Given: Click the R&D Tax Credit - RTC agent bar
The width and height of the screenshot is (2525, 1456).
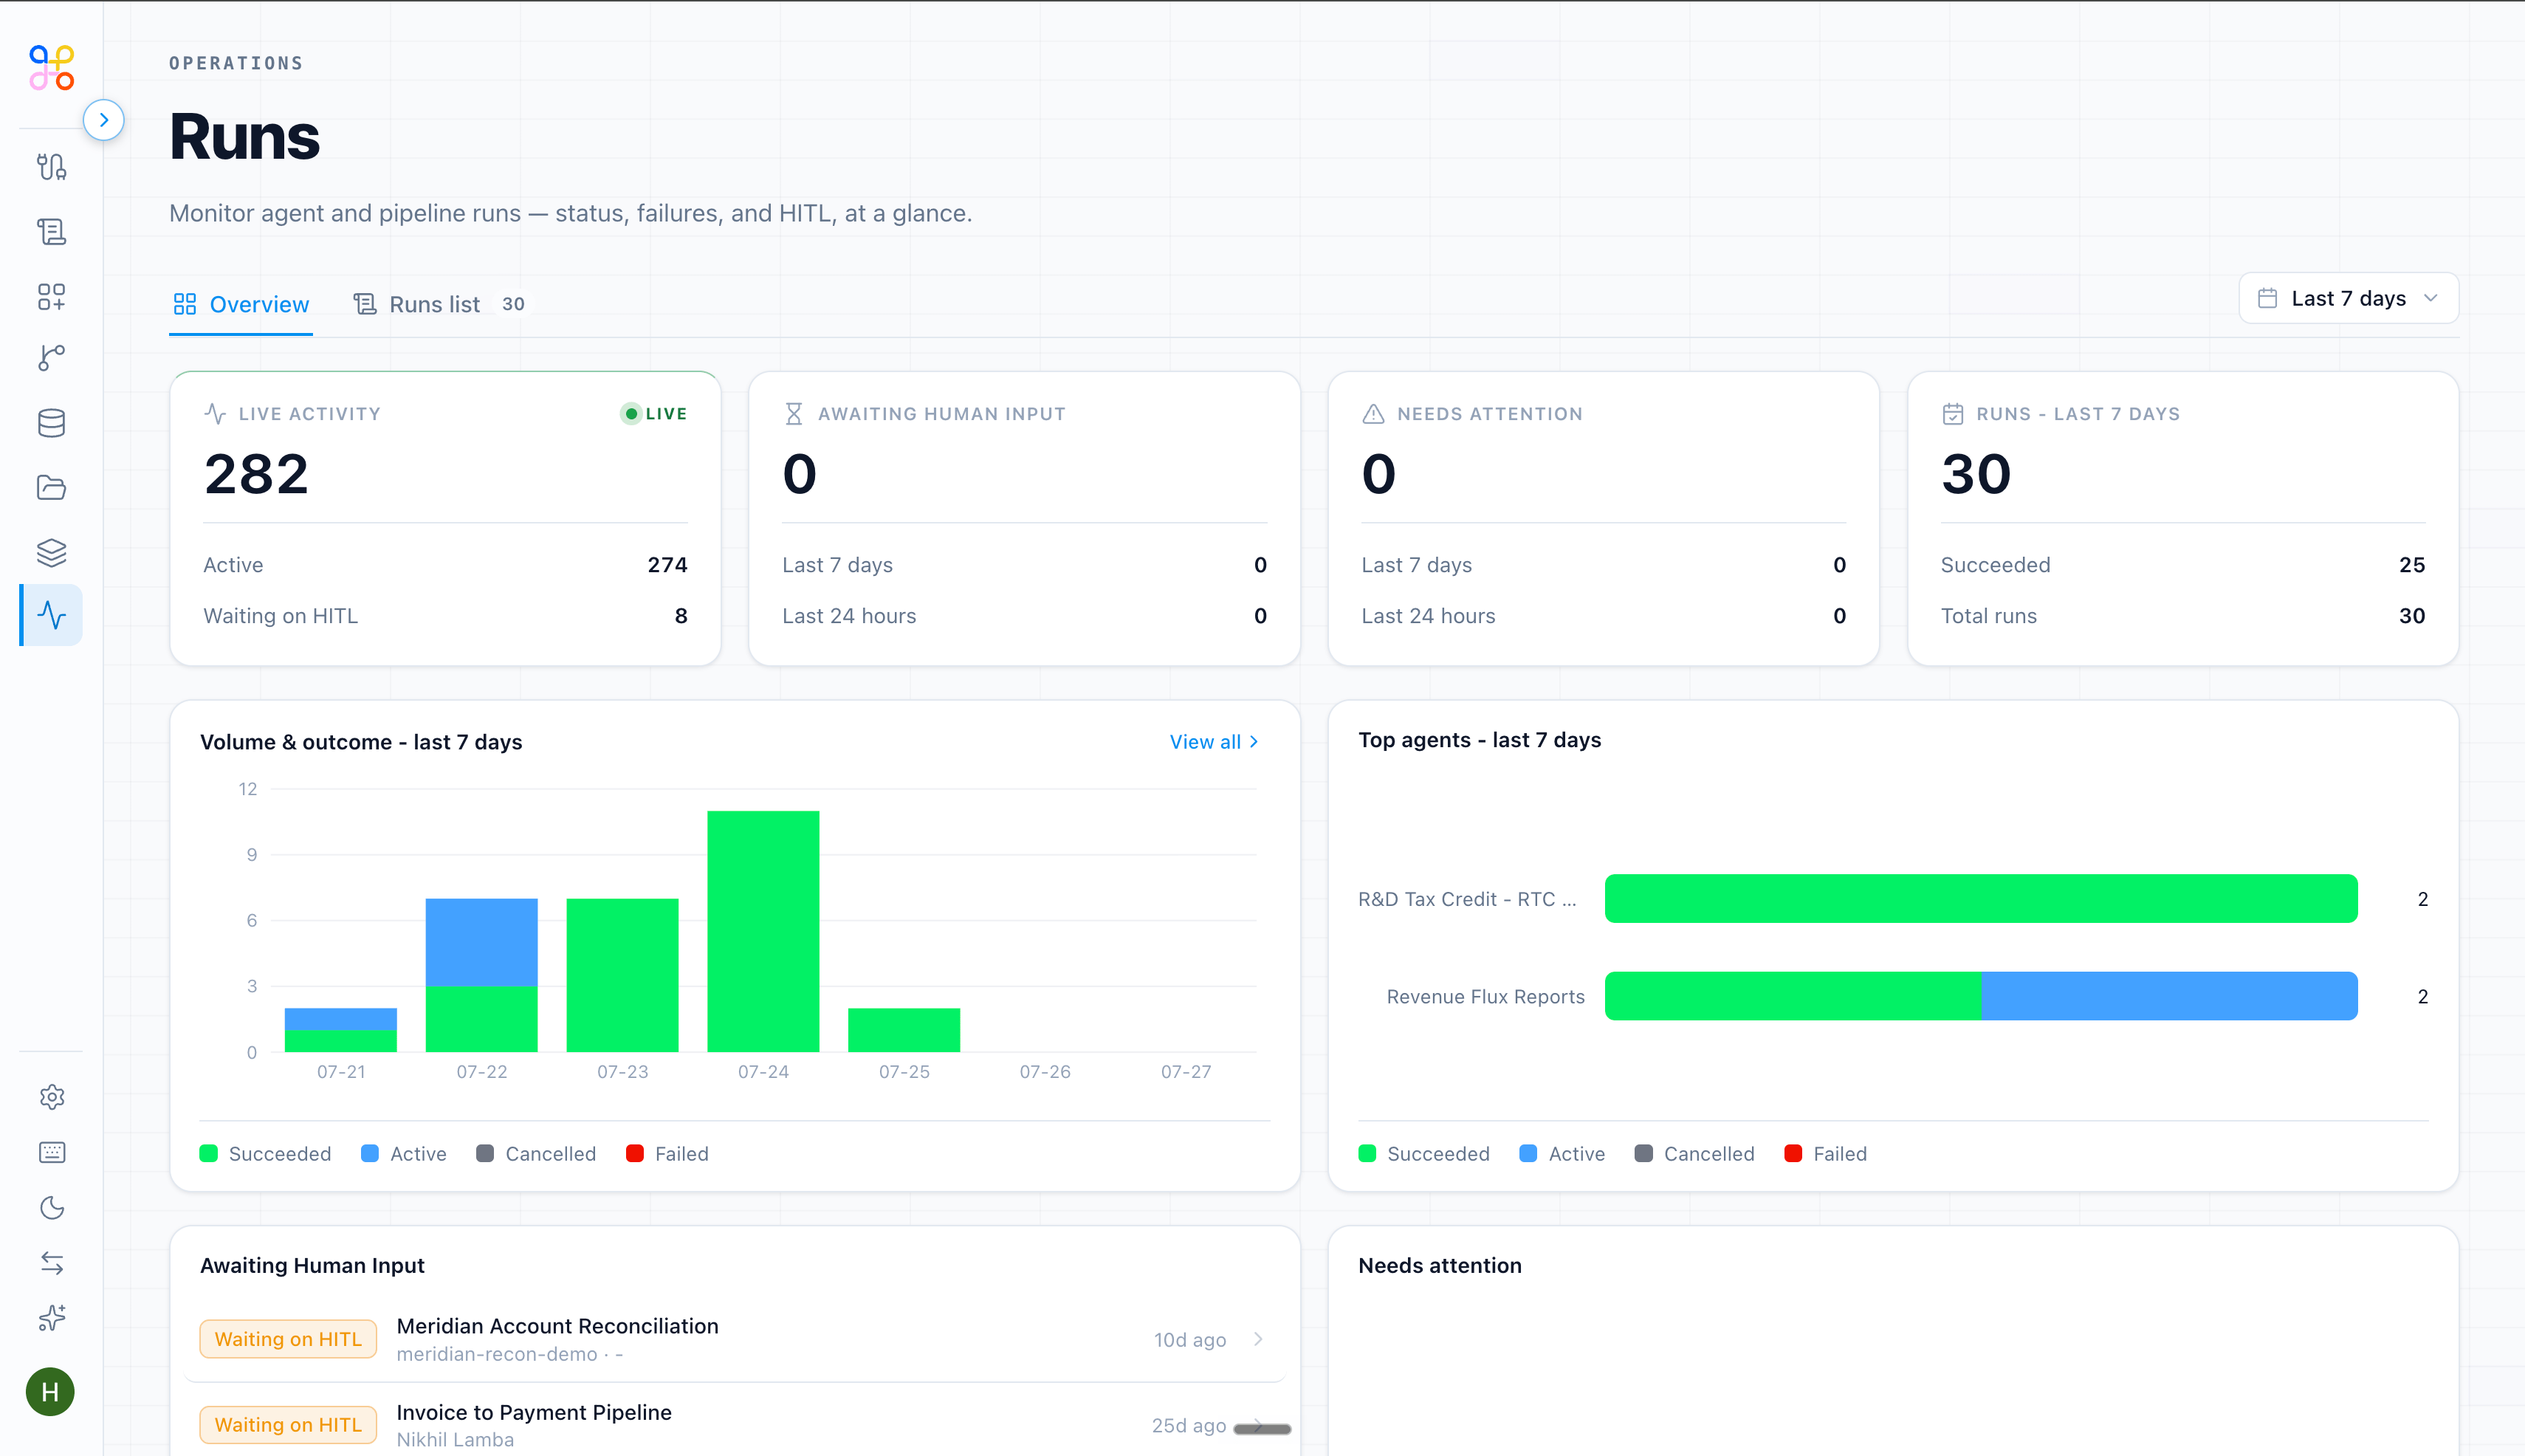Looking at the screenshot, I should pyautogui.click(x=1981, y=899).
